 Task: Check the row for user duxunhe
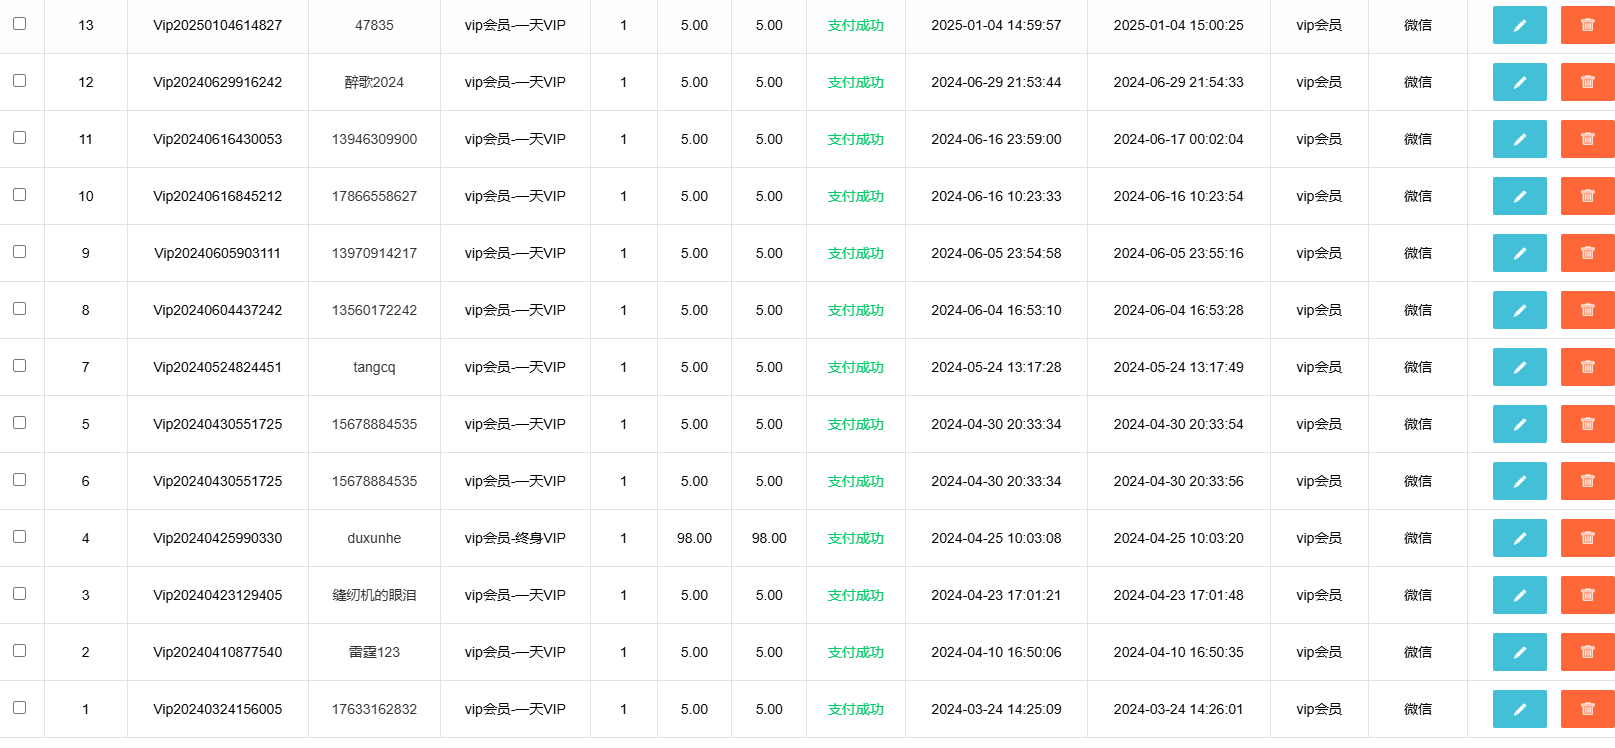(19, 536)
